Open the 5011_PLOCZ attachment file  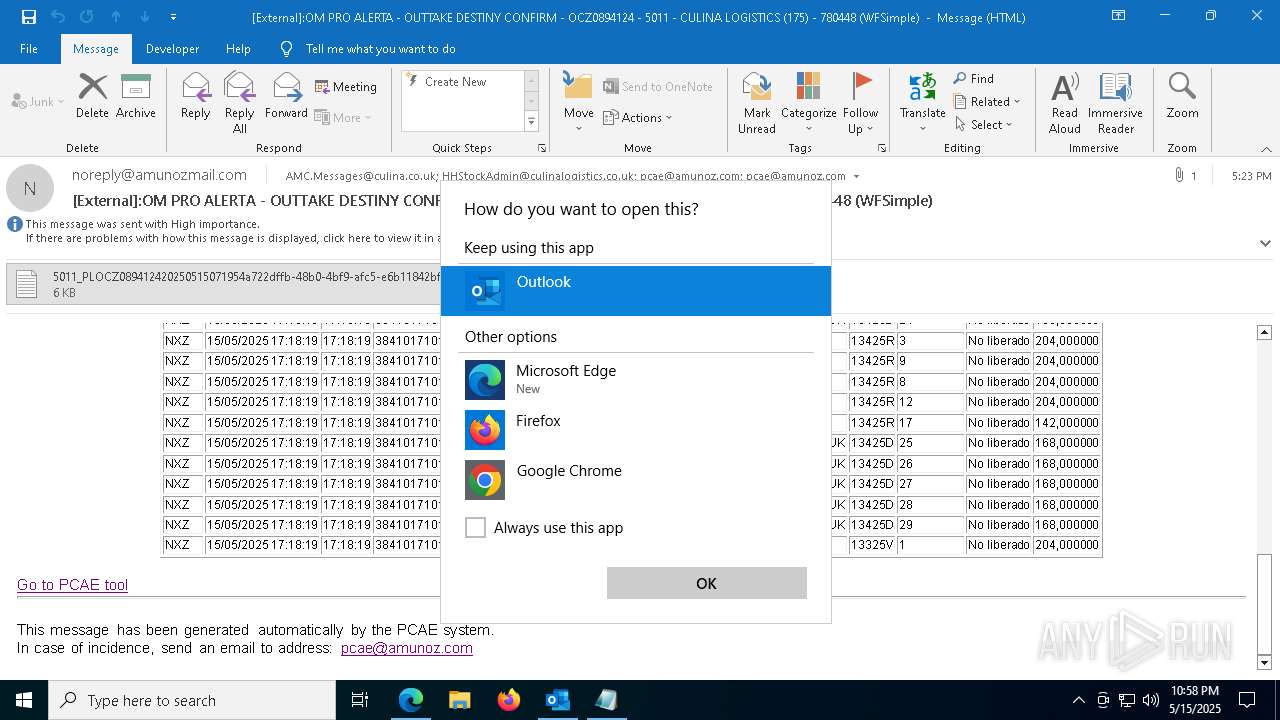pyautogui.click(x=222, y=284)
